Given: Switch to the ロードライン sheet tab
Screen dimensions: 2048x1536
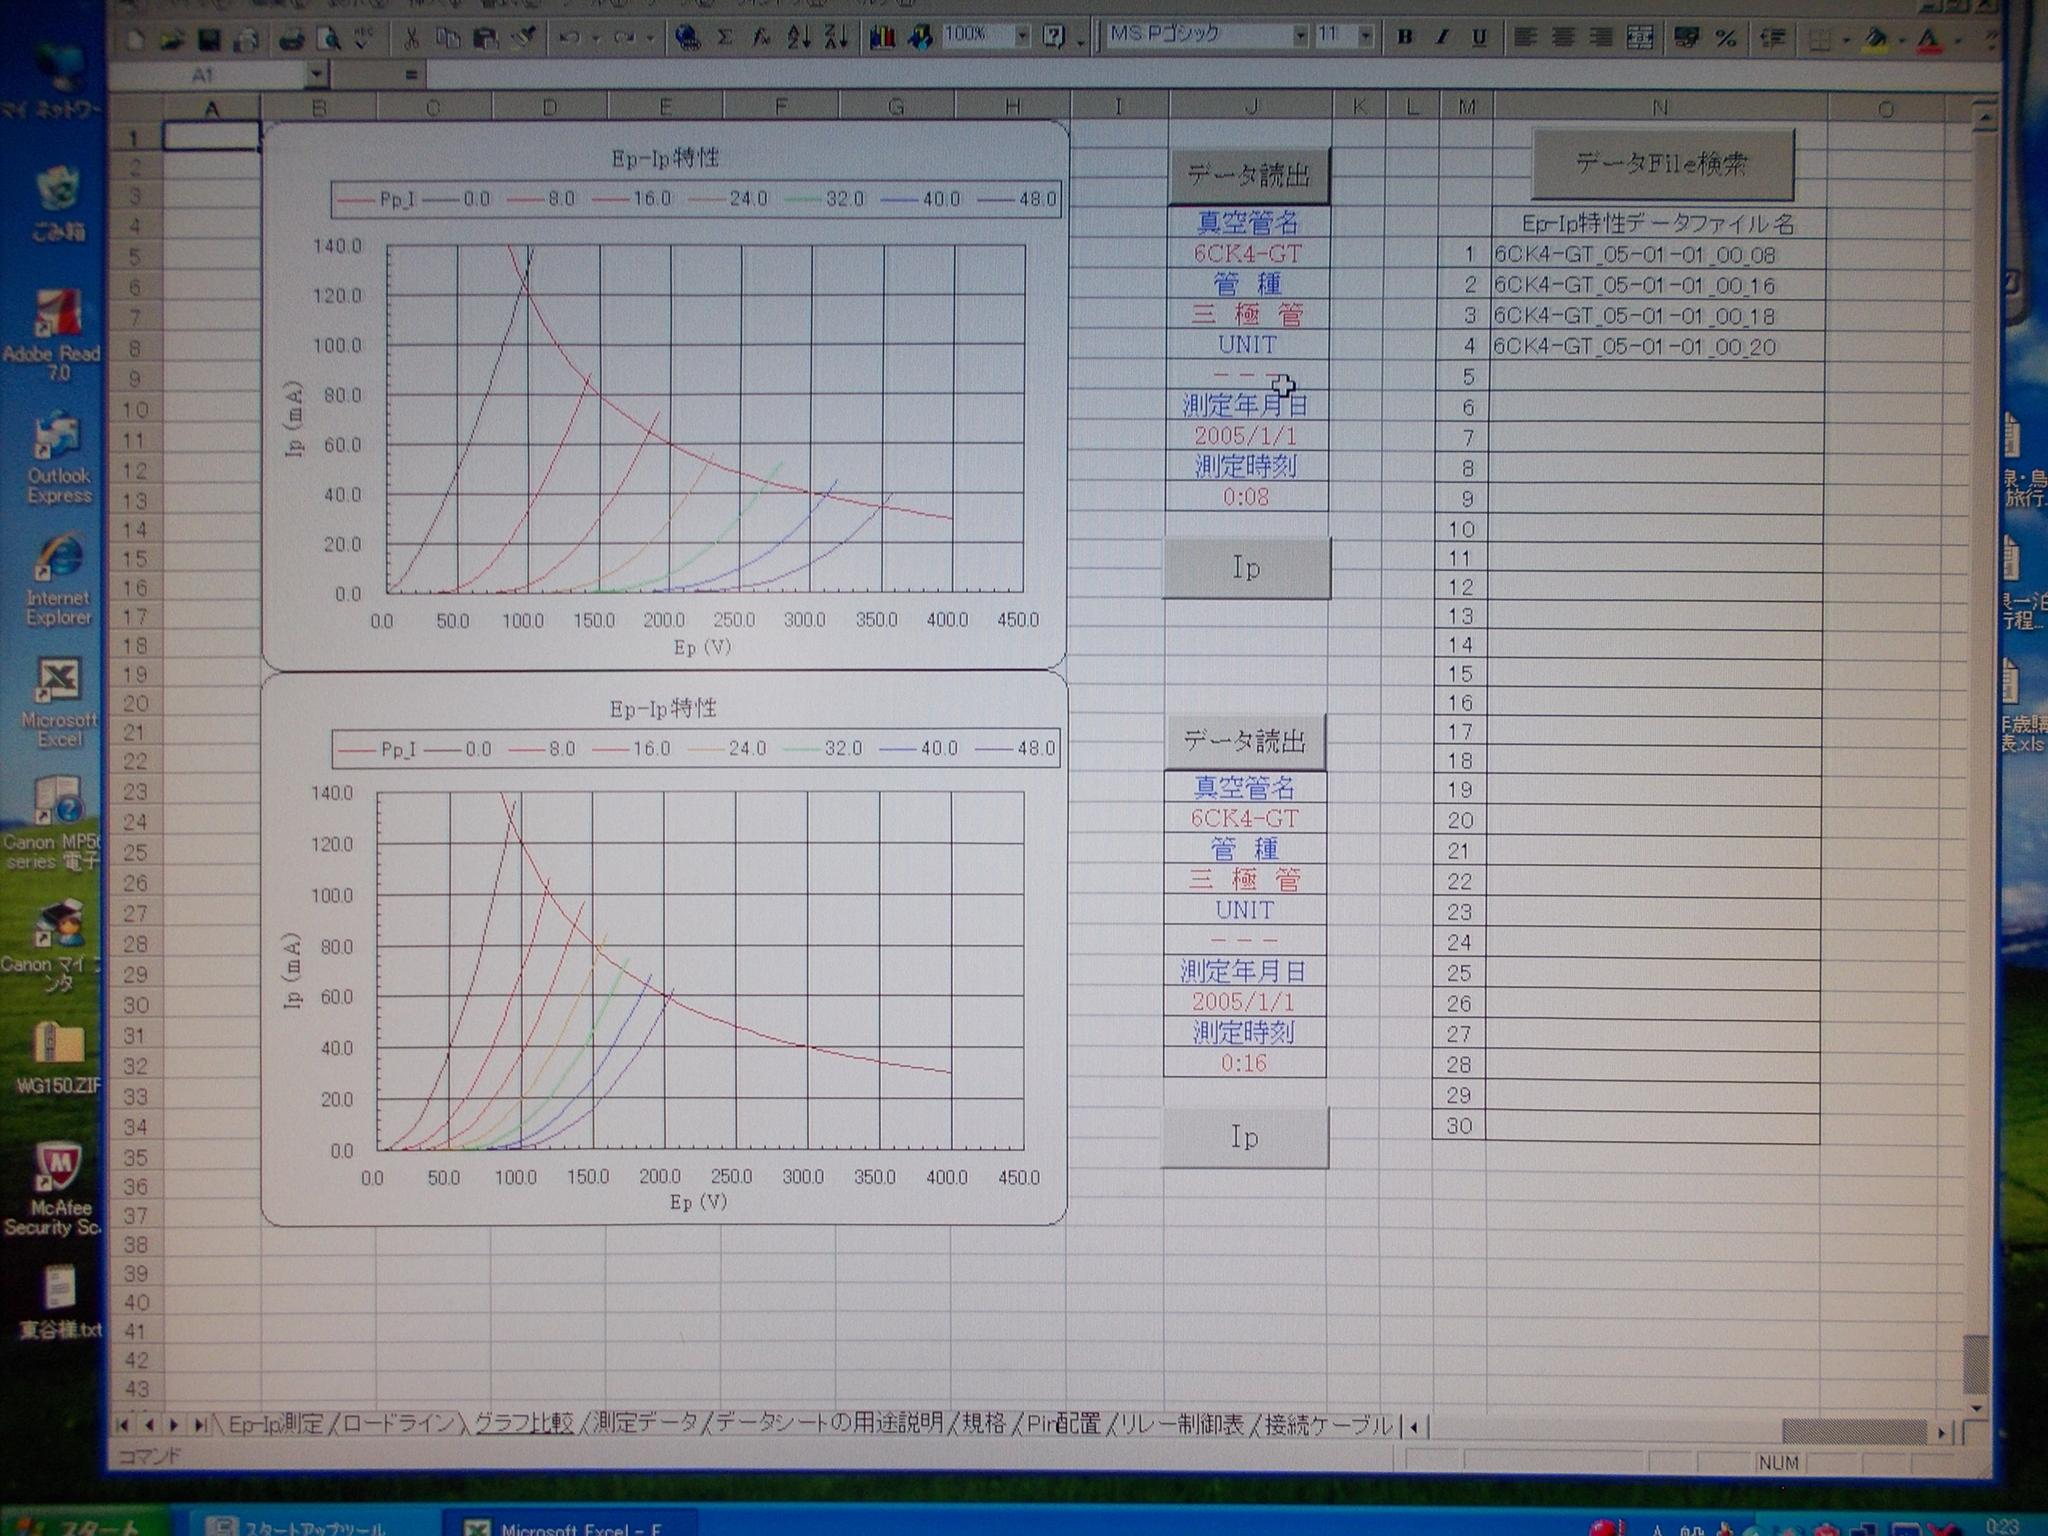Looking at the screenshot, I should click(x=398, y=1424).
